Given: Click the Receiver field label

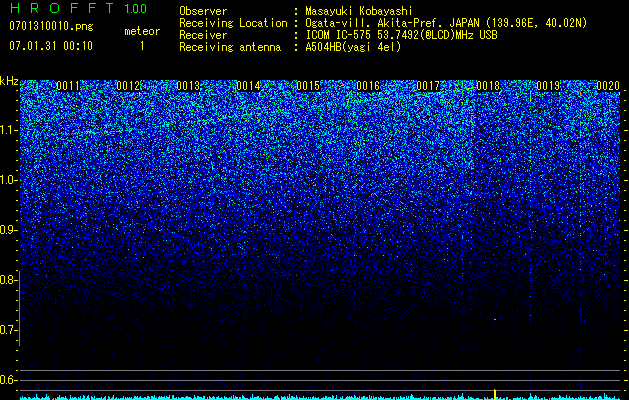Looking at the screenshot, I should 203,35.
